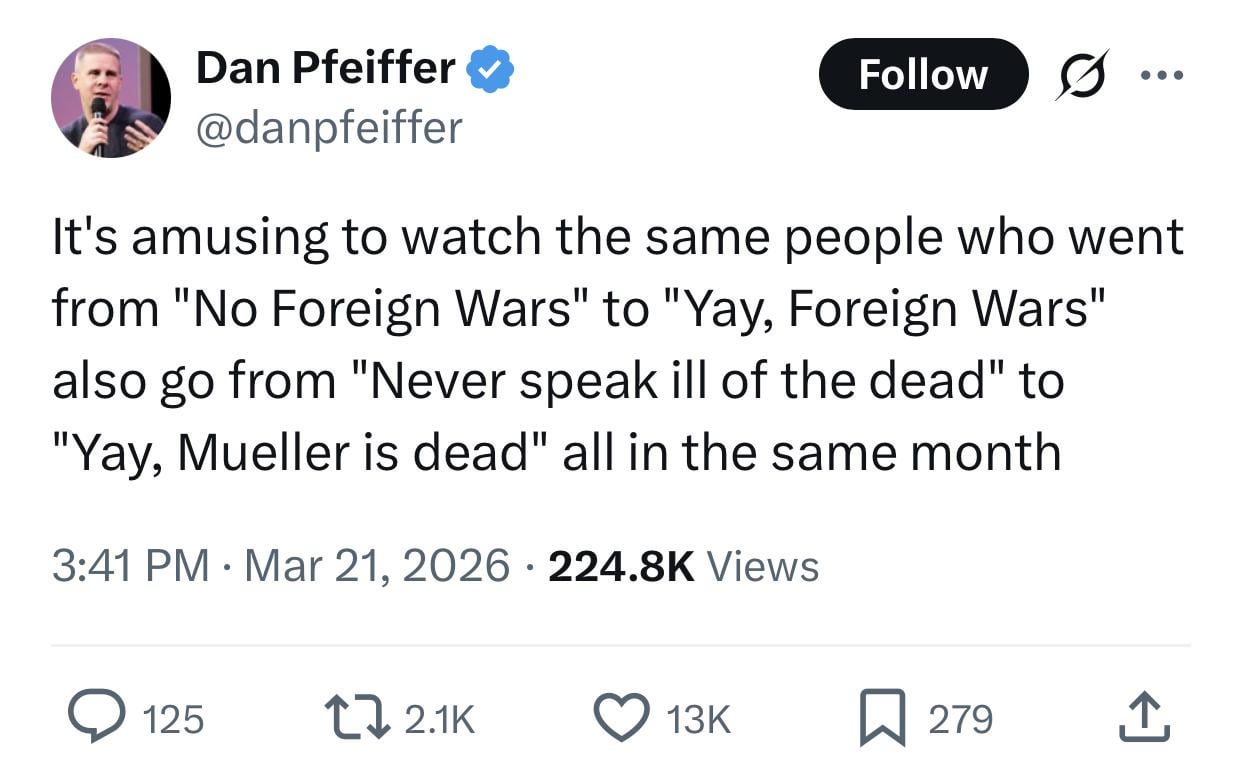Click the Mar 21, 2026 date
Viewport: 1242px width, 777px height.
(377, 566)
